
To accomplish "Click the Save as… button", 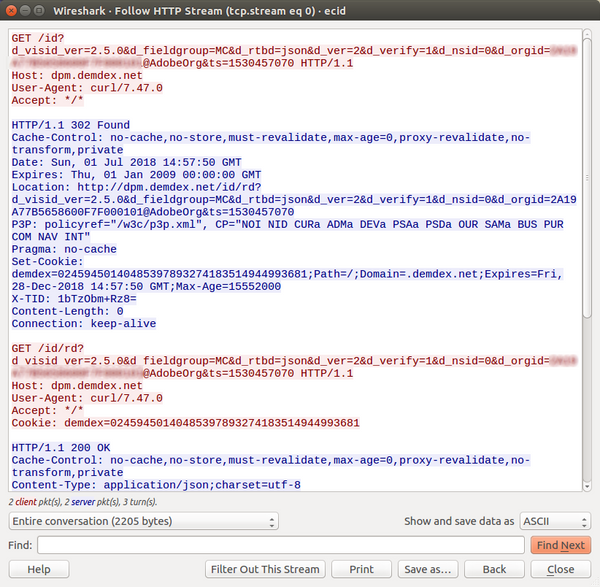I will (428, 569).
